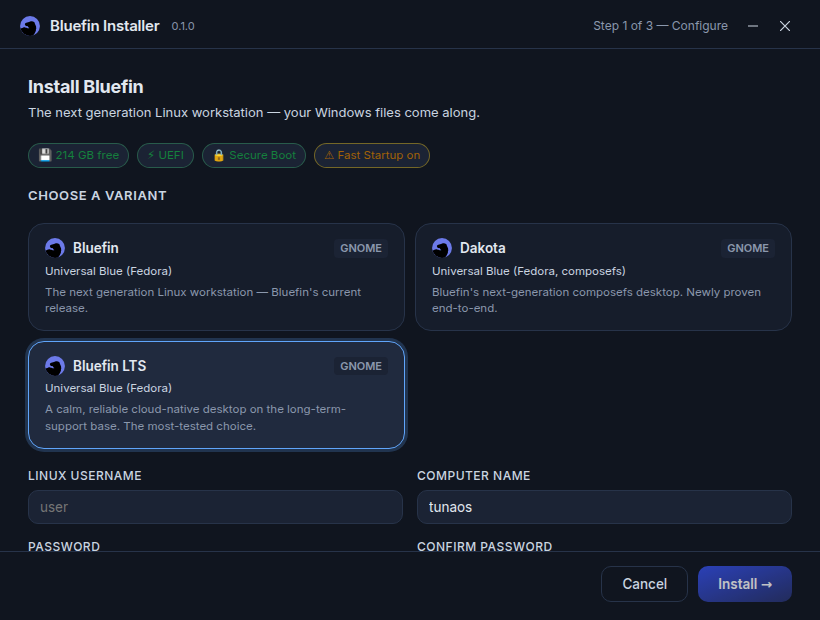Click the Bluefin Installer logo in title bar

coord(30,26)
